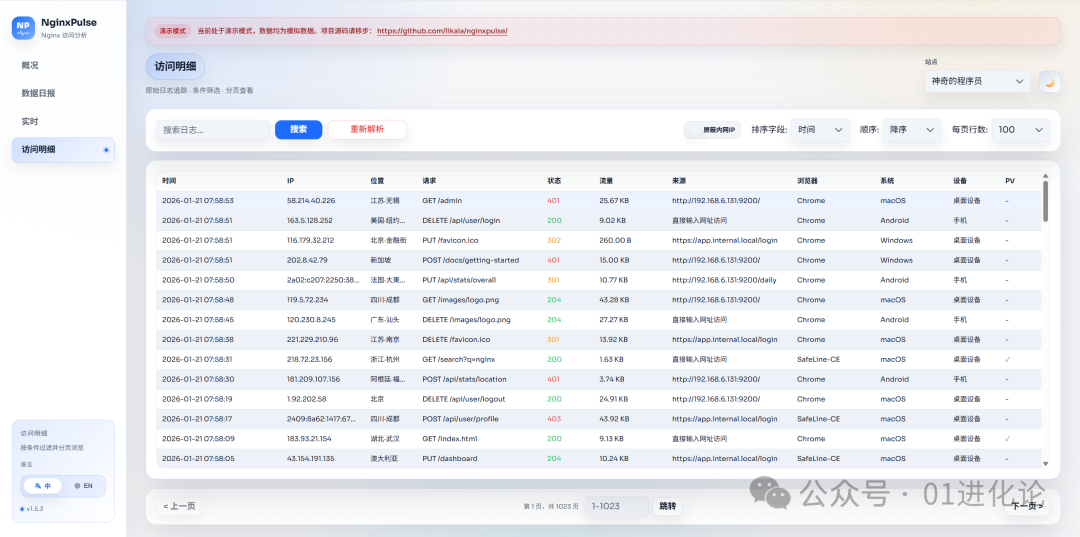
Task: Click IP cell 116.179.32.212
Action: click(x=309, y=241)
